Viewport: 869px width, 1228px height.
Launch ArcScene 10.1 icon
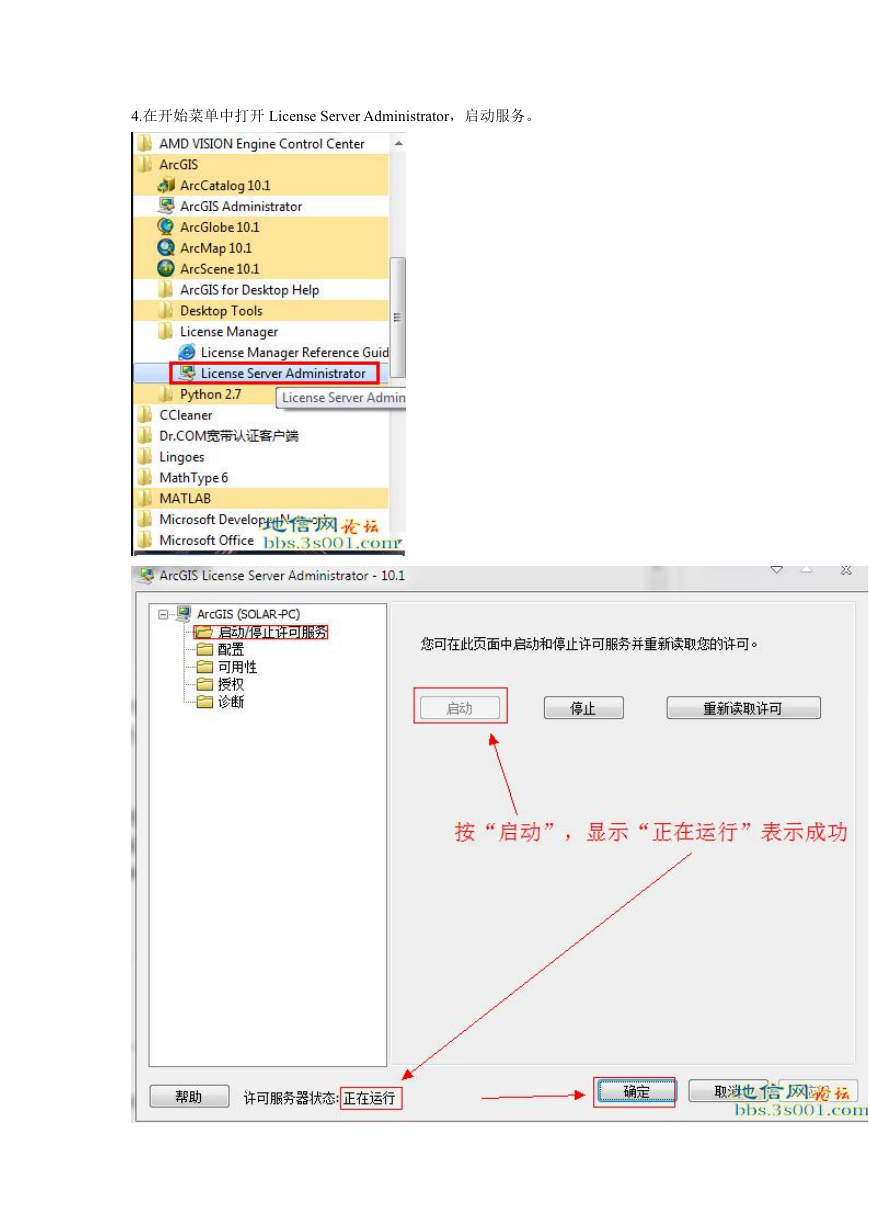(166, 269)
